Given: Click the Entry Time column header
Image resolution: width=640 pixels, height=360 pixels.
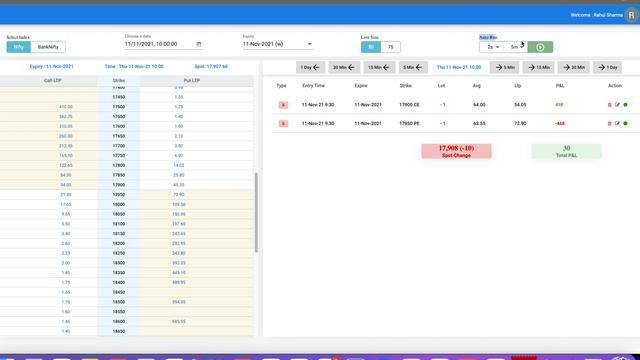Looking at the screenshot, I should (313, 86).
